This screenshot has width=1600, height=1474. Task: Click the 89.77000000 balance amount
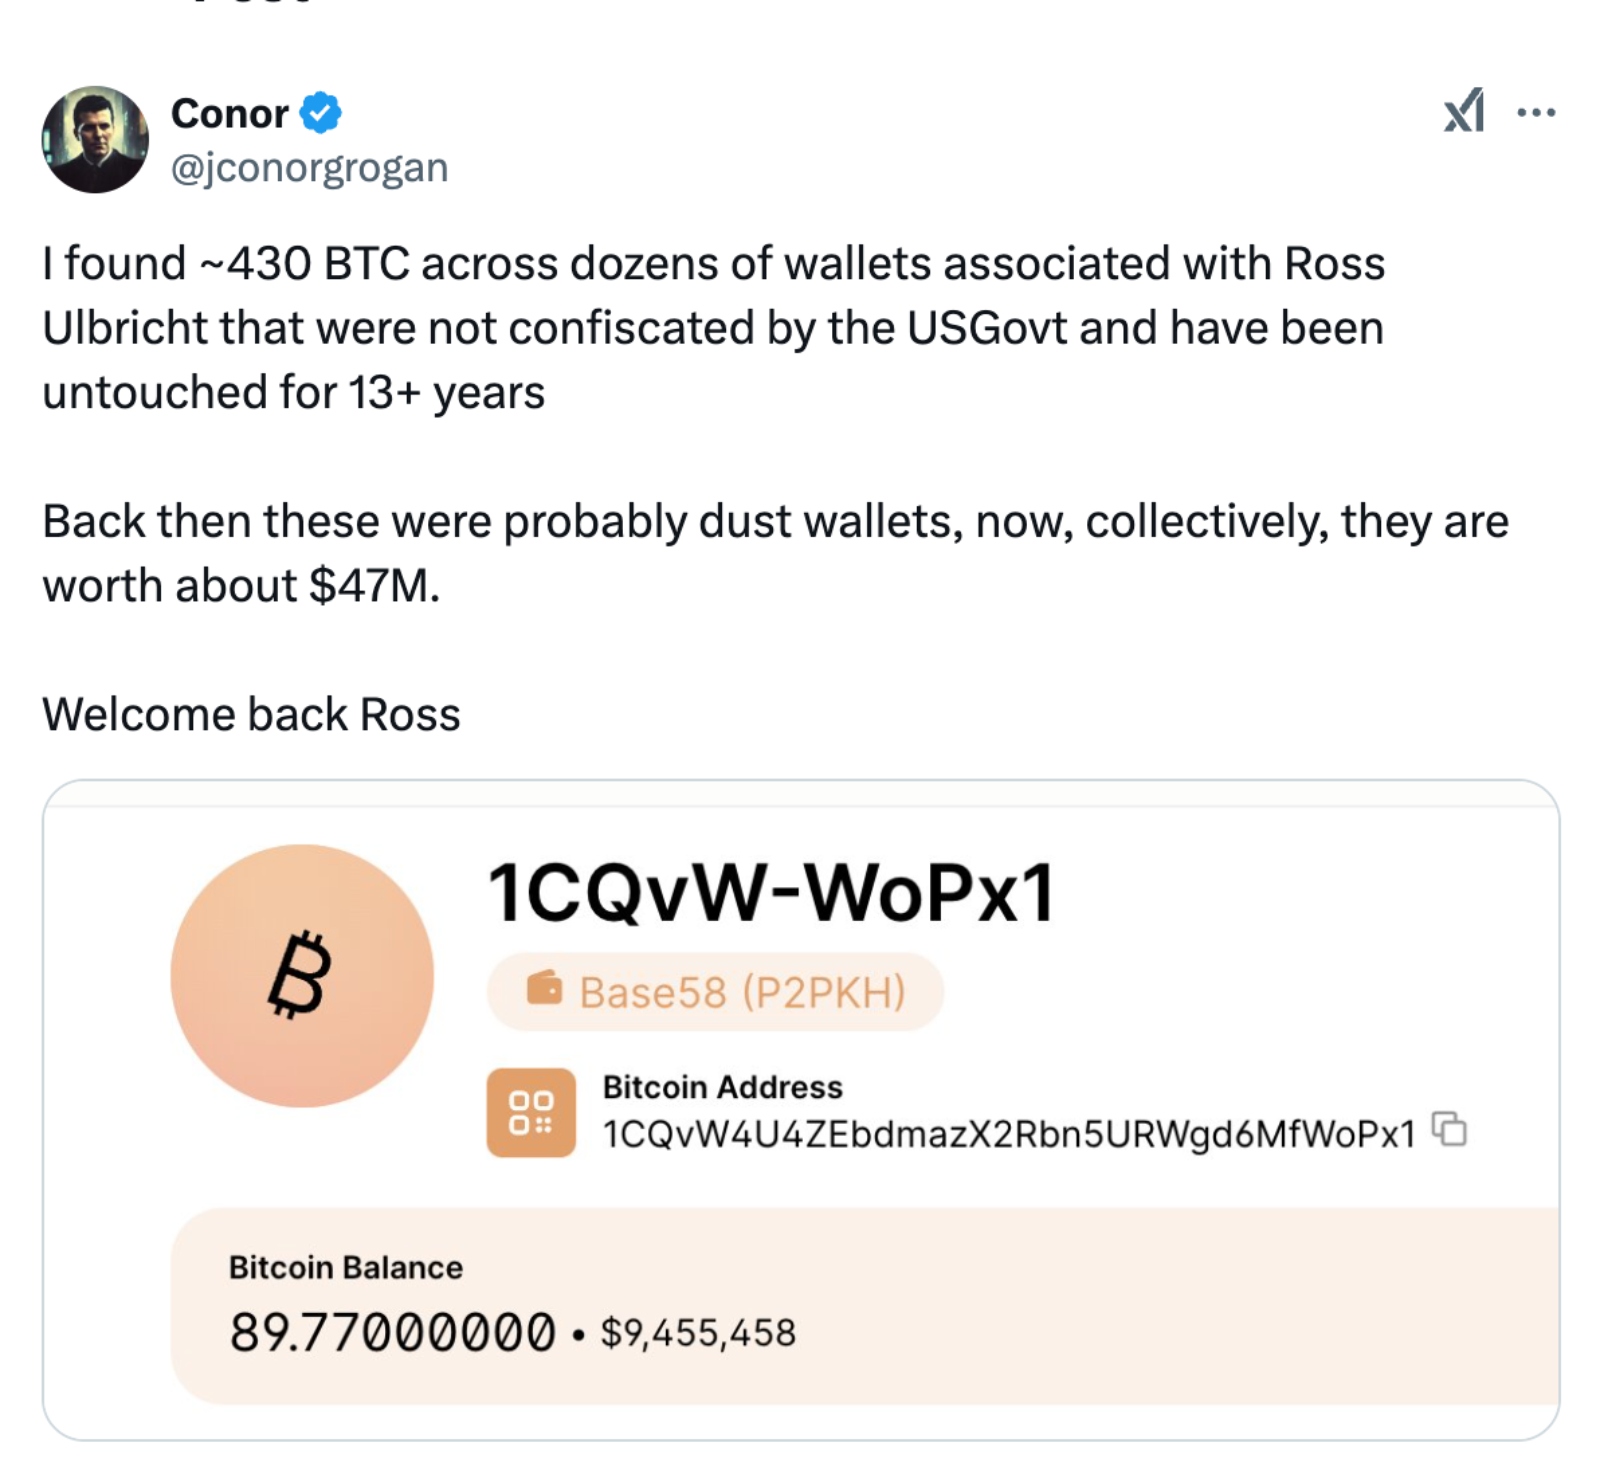coord(392,1332)
